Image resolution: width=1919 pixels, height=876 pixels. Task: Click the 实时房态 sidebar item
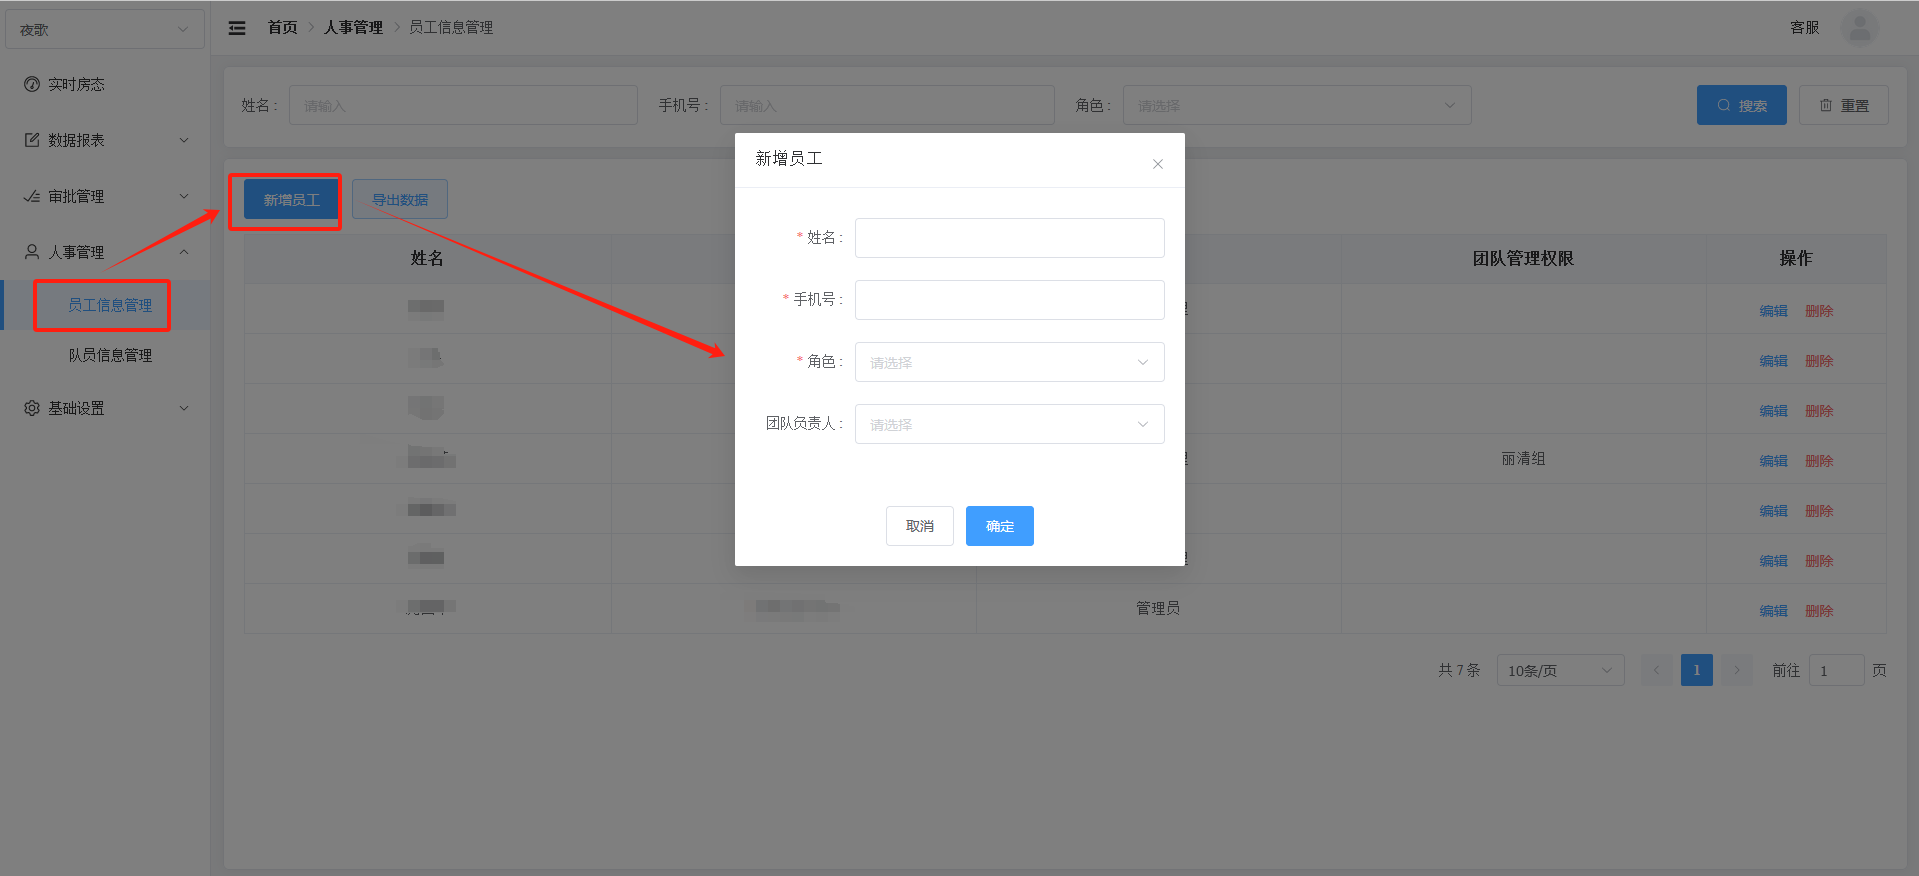pyautogui.click(x=105, y=84)
